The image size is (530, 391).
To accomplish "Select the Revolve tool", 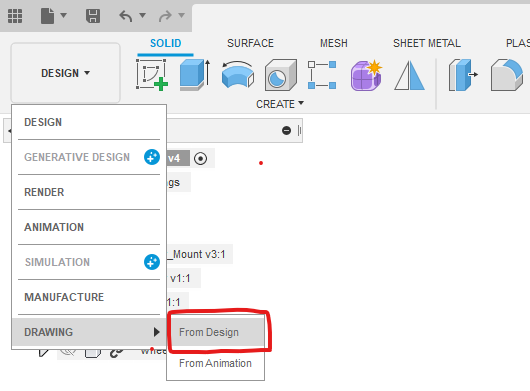I will 238,75.
